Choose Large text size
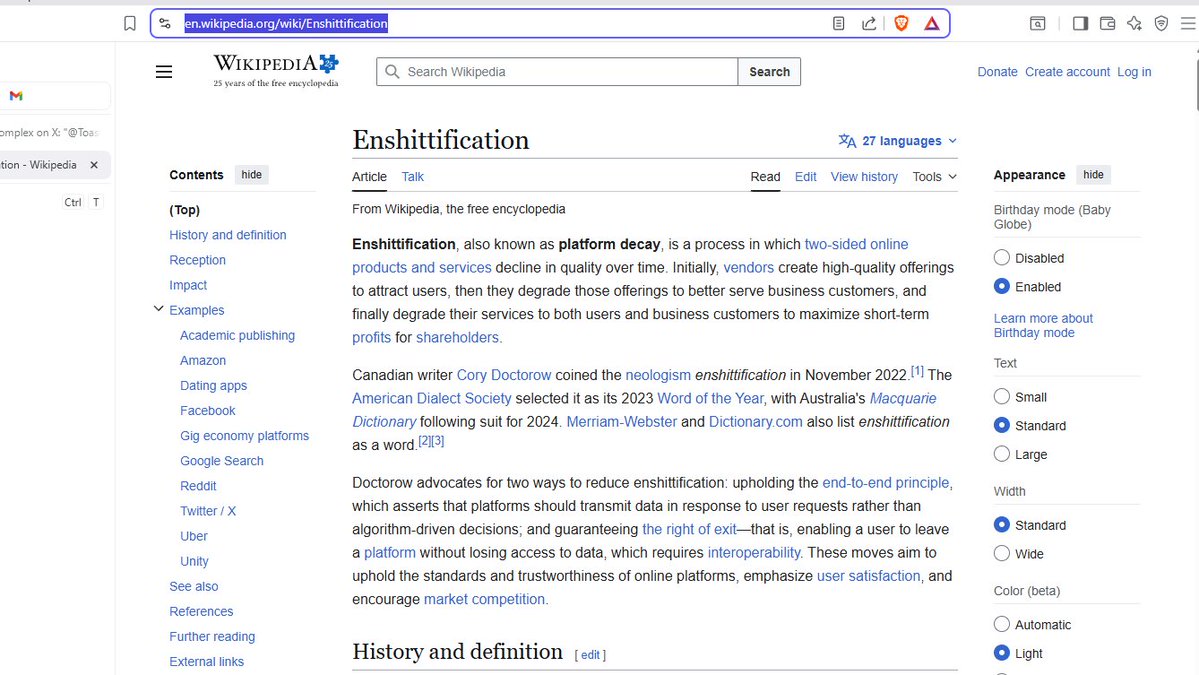This screenshot has width=1199, height=675. pyautogui.click(x=1002, y=454)
